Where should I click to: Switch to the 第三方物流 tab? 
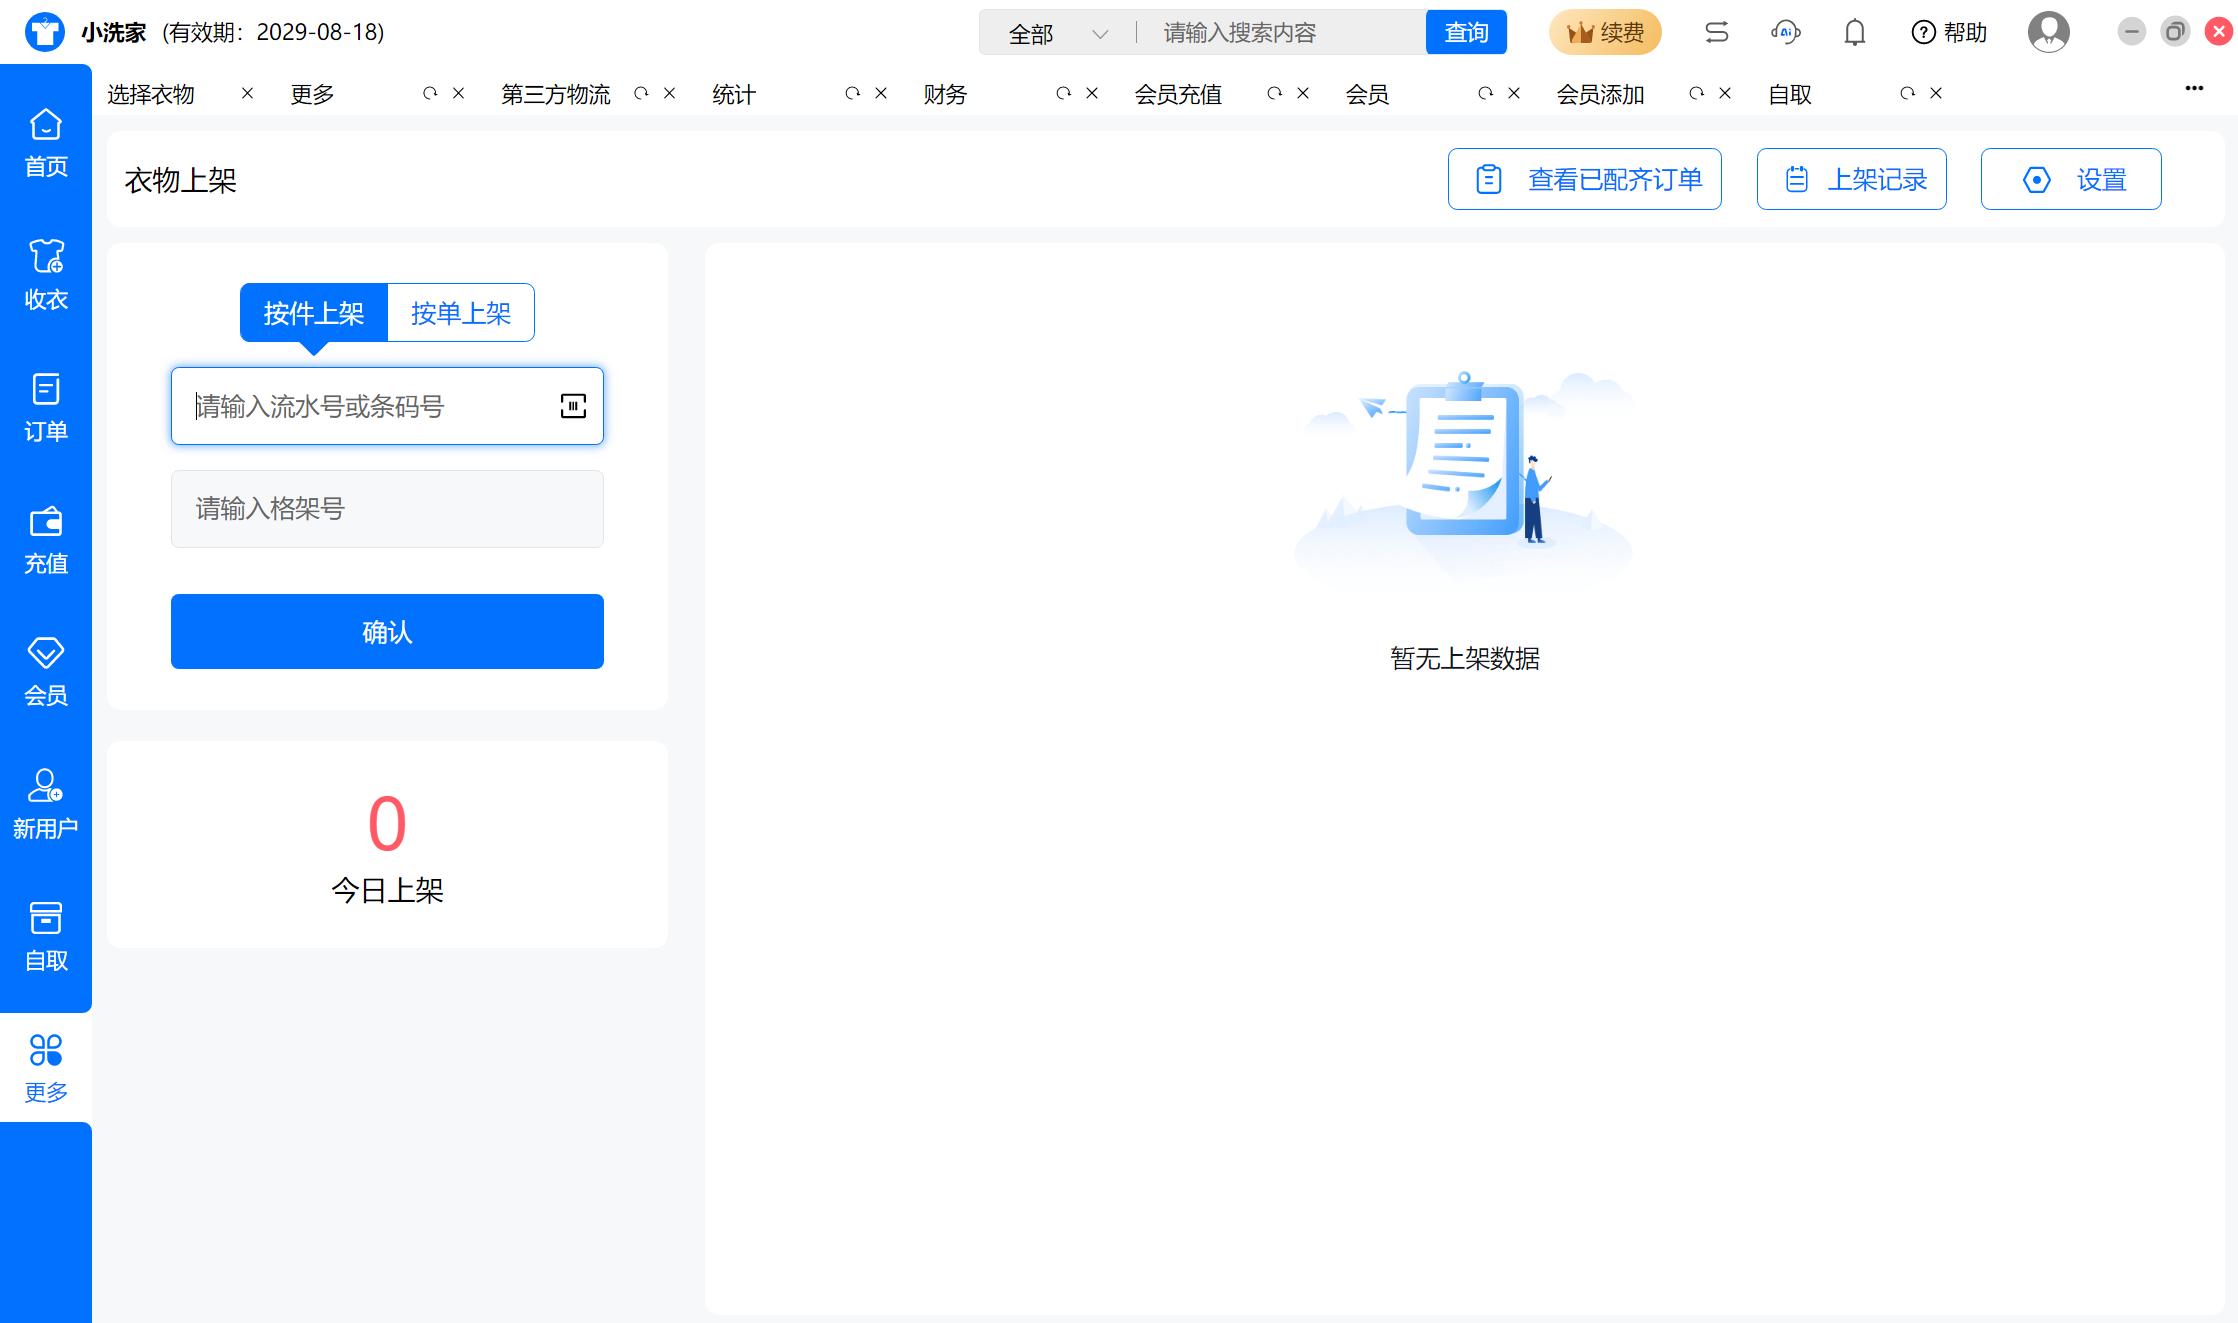pyautogui.click(x=556, y=94)
